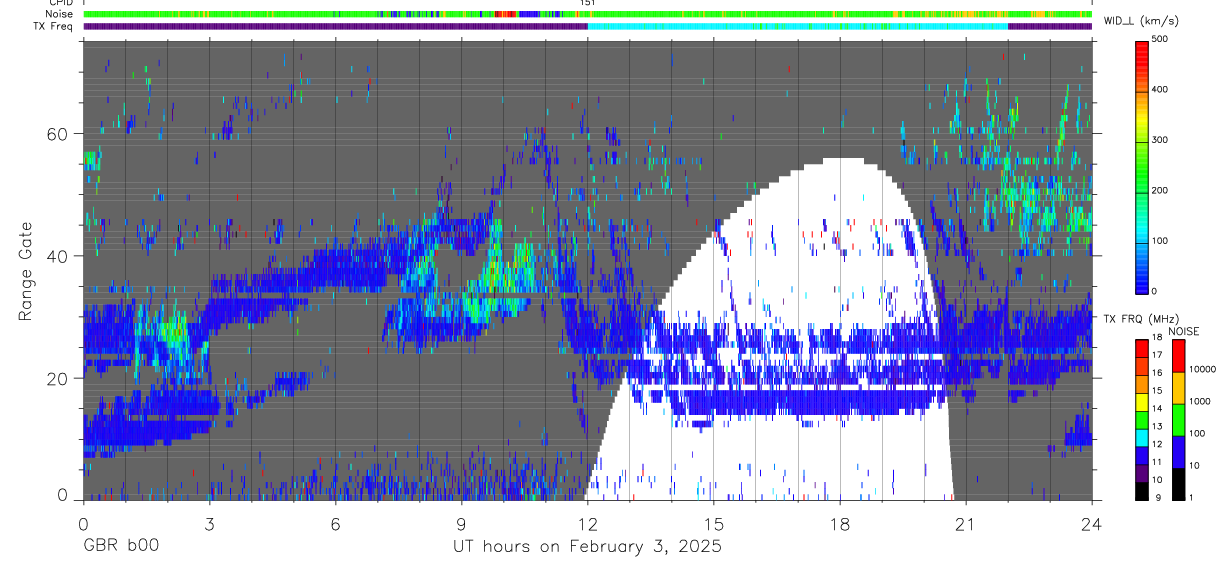The height and width of the screenshot is (567, 1228).
Task: Pick the green swatch on NOISE legend
Action: tap(1178, 419)
